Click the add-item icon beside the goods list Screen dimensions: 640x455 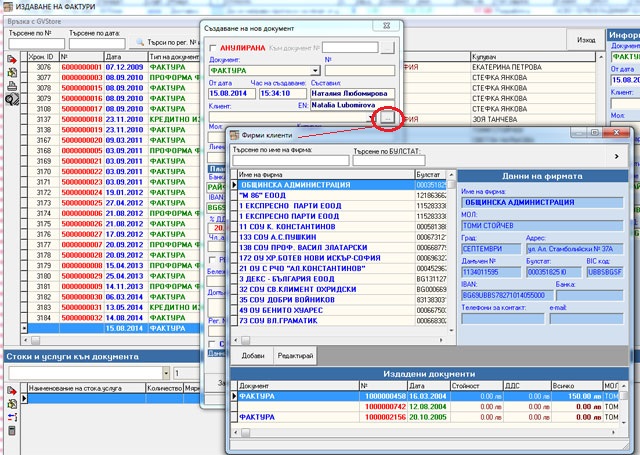tap(12, 391)
